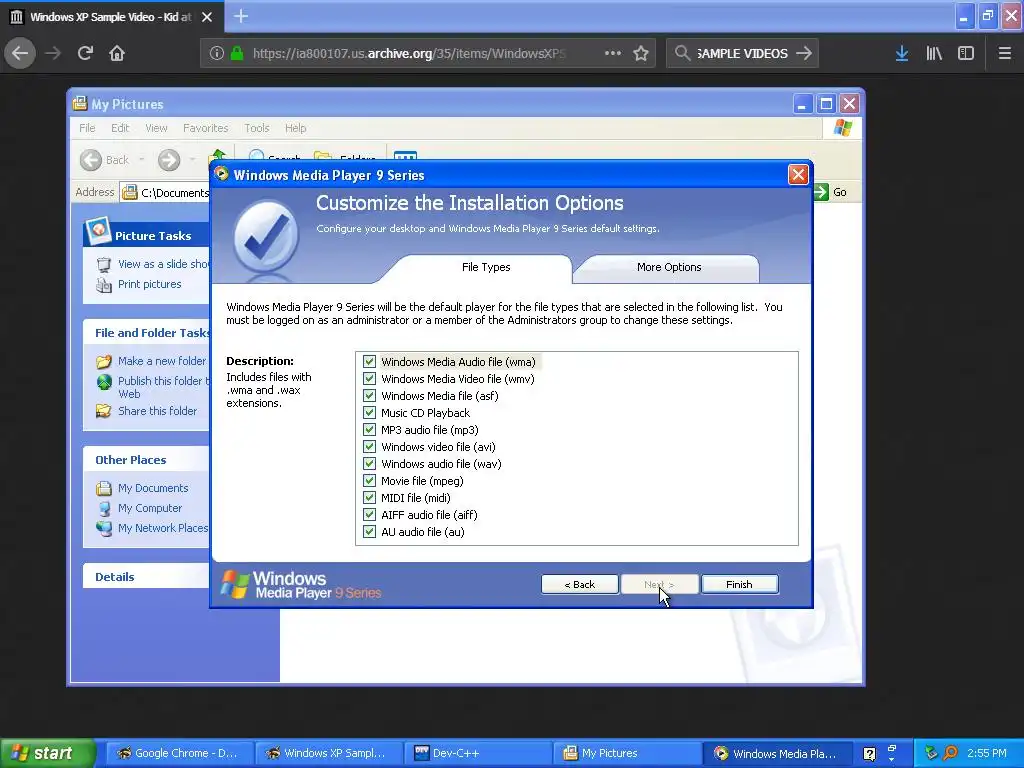Click the search arrow in SAMPLE VIDEOS box
The height and width of the screenshot is (768, 1024).
[x=804, y=54]
